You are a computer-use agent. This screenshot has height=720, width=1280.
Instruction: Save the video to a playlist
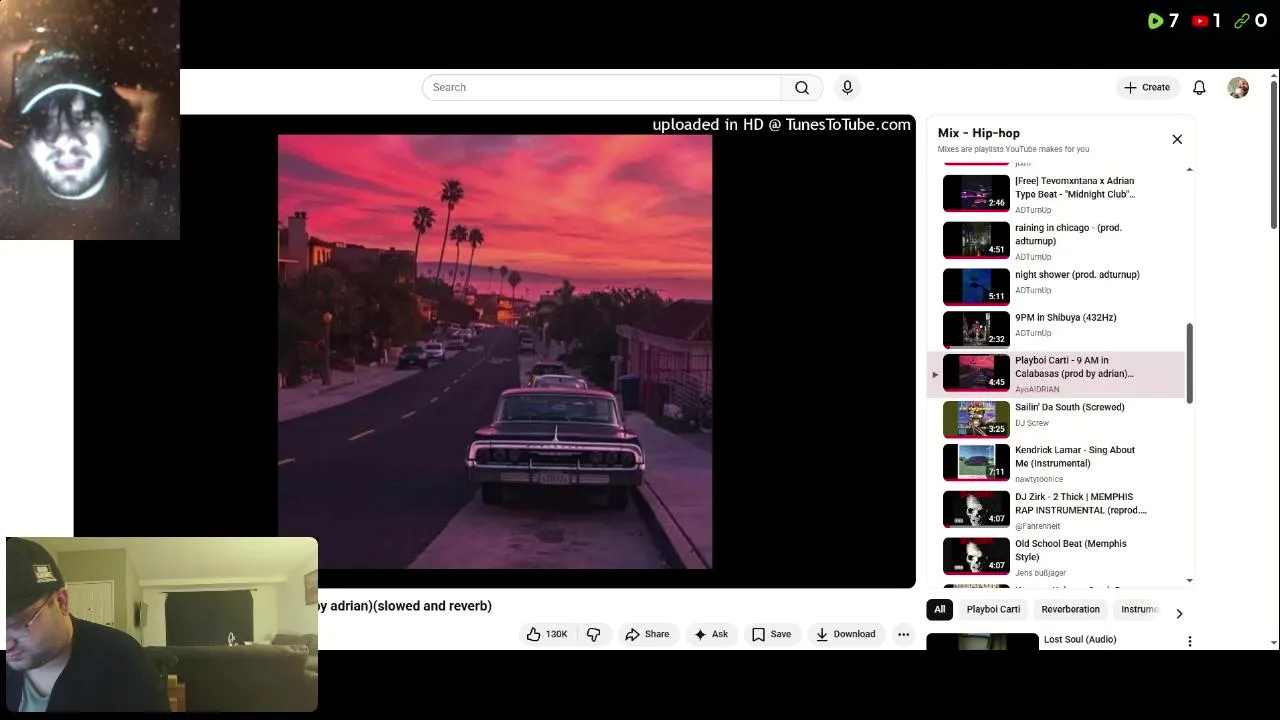coord(771,634)
